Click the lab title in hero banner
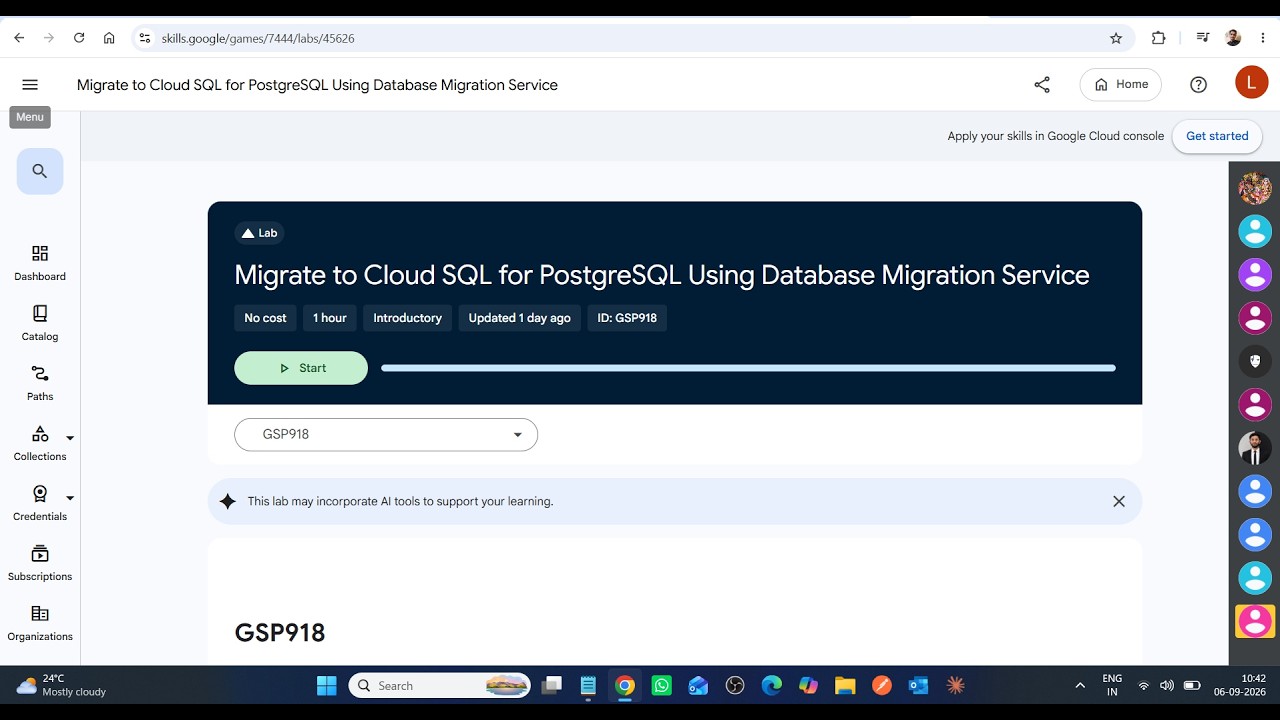This screenshot has height=720, width=1280. (x=662, y=275)
